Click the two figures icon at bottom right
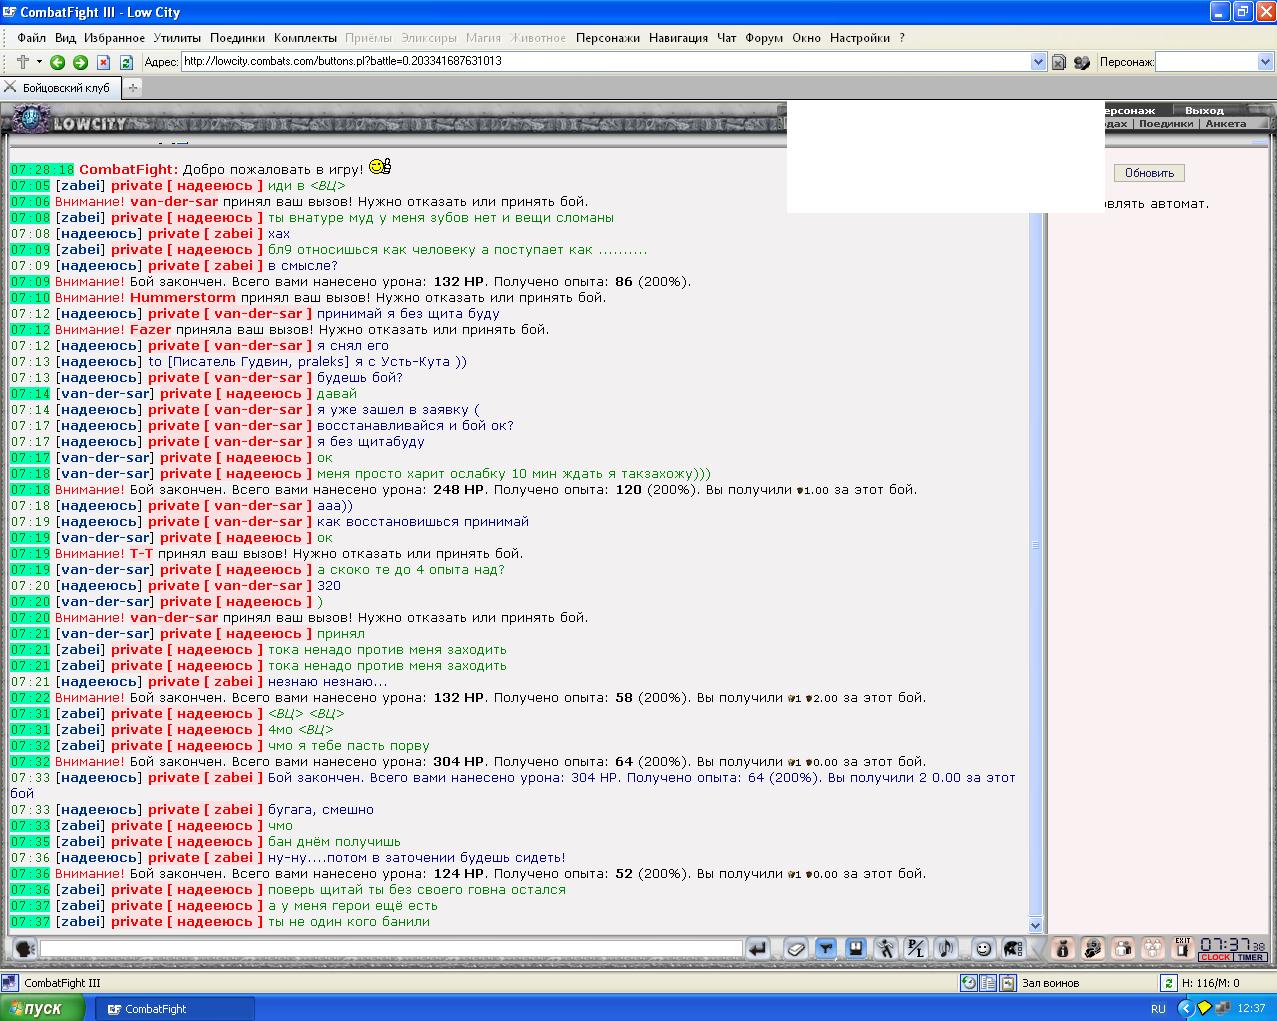The image size is (1277, 1021). [x=1124, y=948]
